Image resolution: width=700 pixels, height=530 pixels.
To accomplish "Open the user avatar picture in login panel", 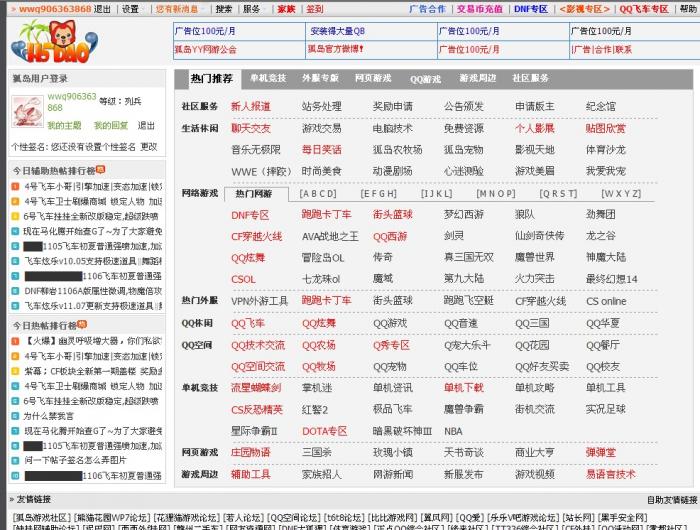I will pos(27,111).
